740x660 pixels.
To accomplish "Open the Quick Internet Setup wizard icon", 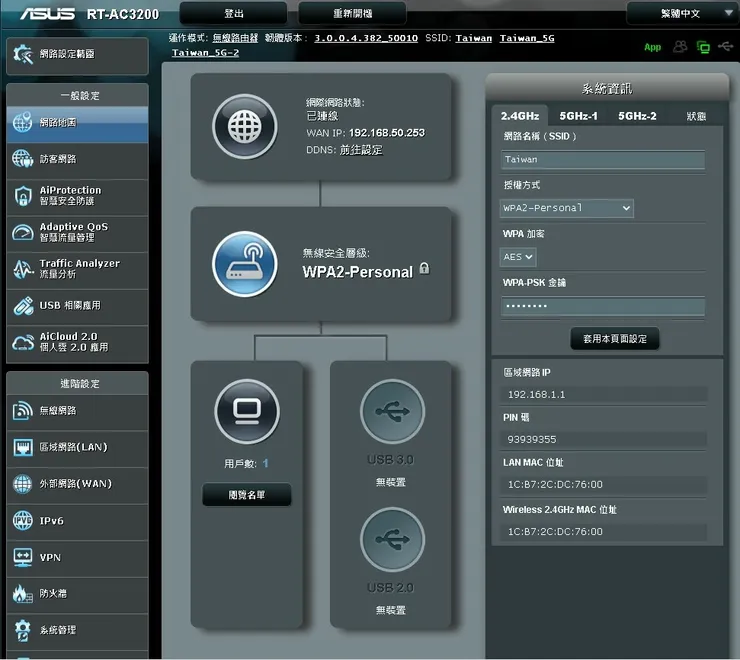I will tap(23, 54).
